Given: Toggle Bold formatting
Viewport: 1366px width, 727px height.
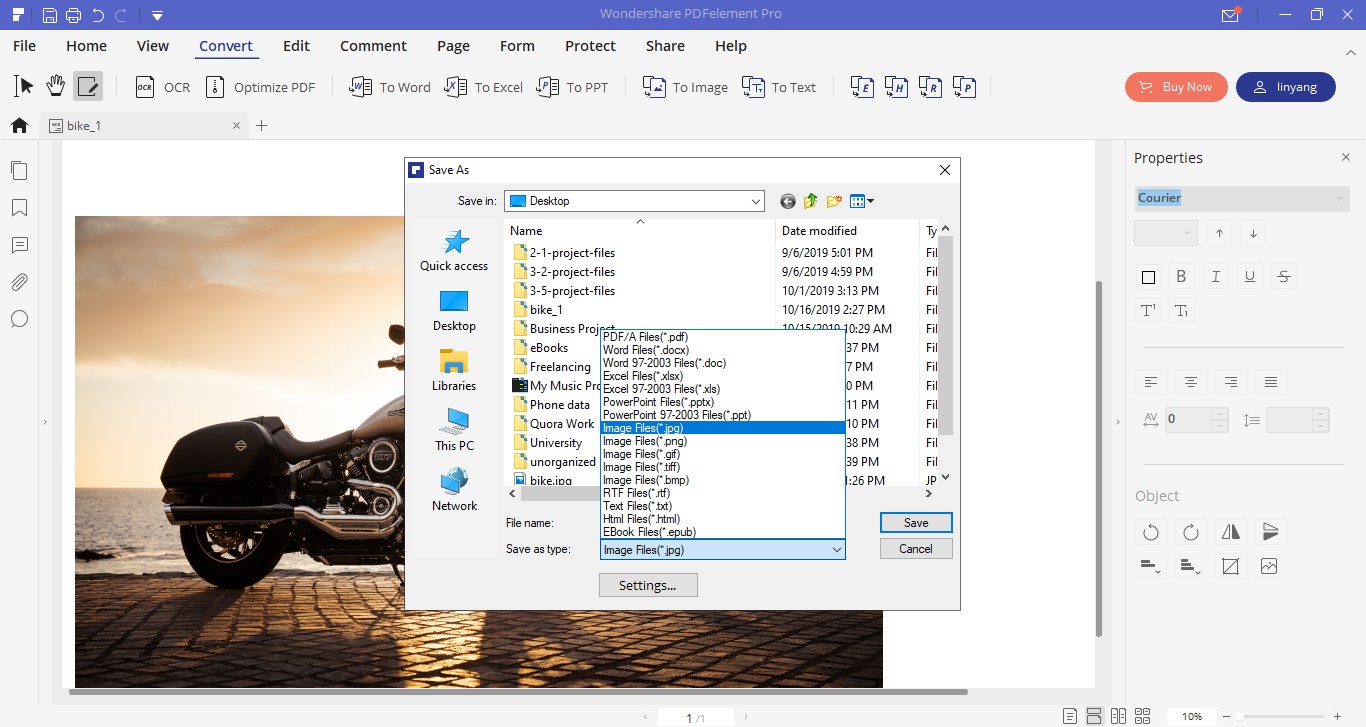Looking at the screenshot, I should [1181, 277].
